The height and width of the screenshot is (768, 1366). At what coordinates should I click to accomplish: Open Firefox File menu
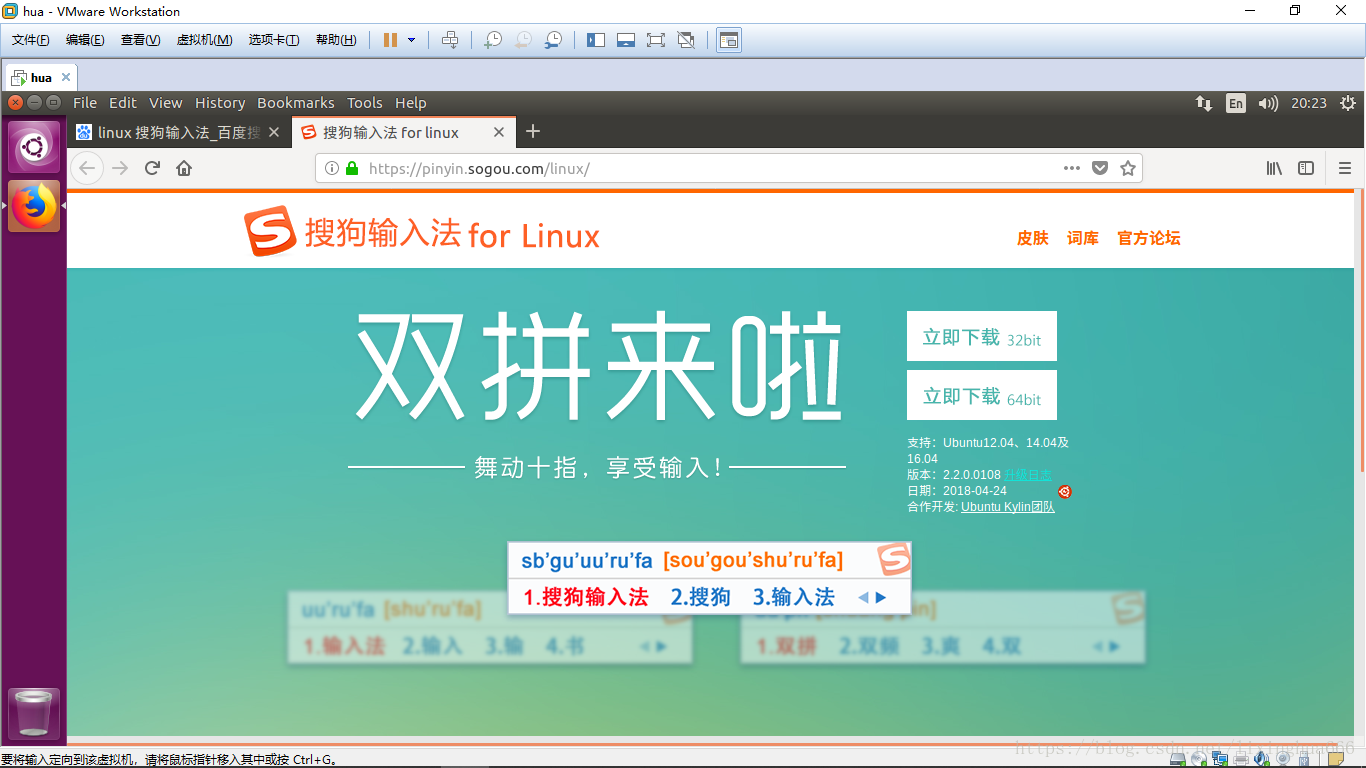tap(85, 103)
